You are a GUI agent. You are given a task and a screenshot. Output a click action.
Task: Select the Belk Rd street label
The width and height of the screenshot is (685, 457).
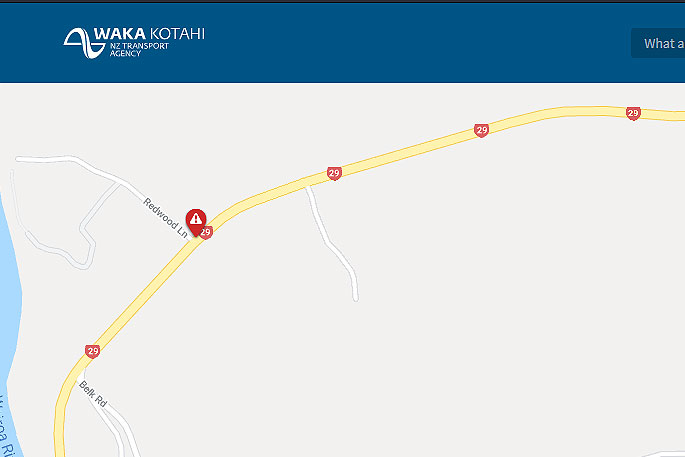93,394
